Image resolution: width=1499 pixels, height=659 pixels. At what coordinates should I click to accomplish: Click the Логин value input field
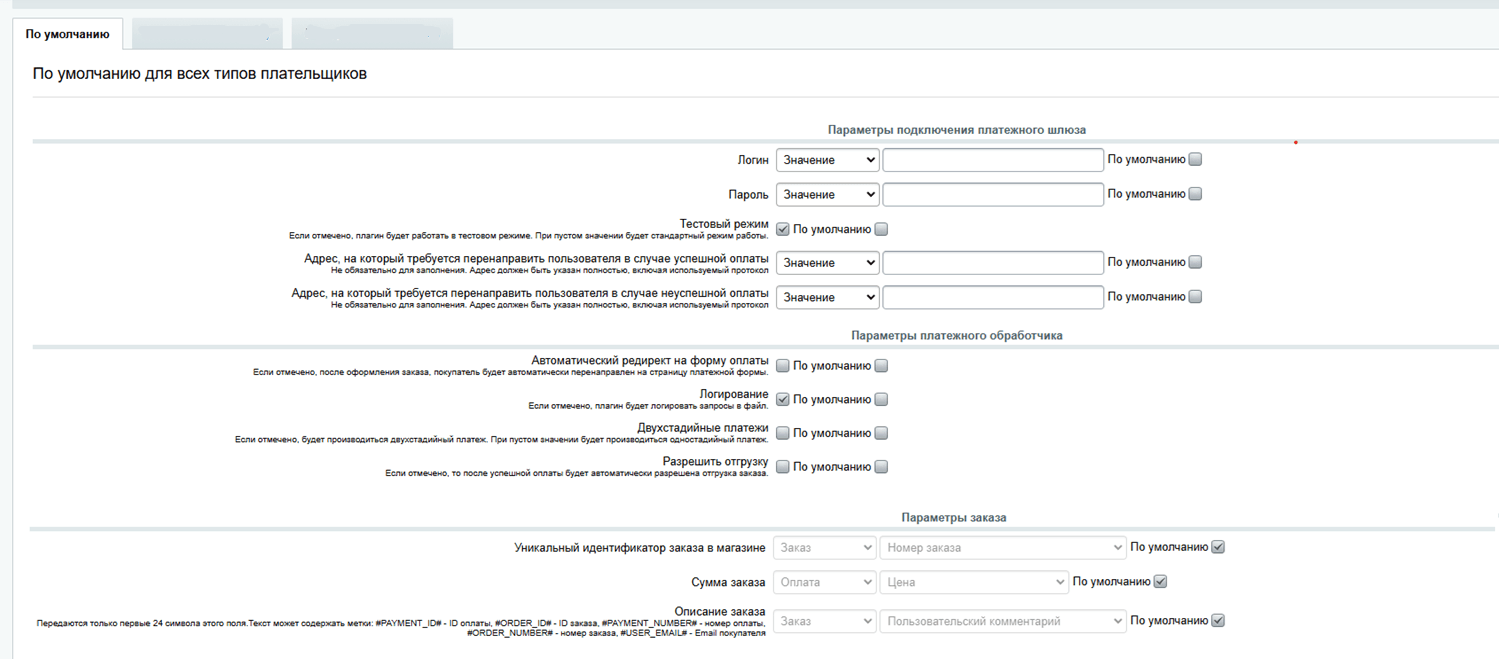click(x=992, y=160)
